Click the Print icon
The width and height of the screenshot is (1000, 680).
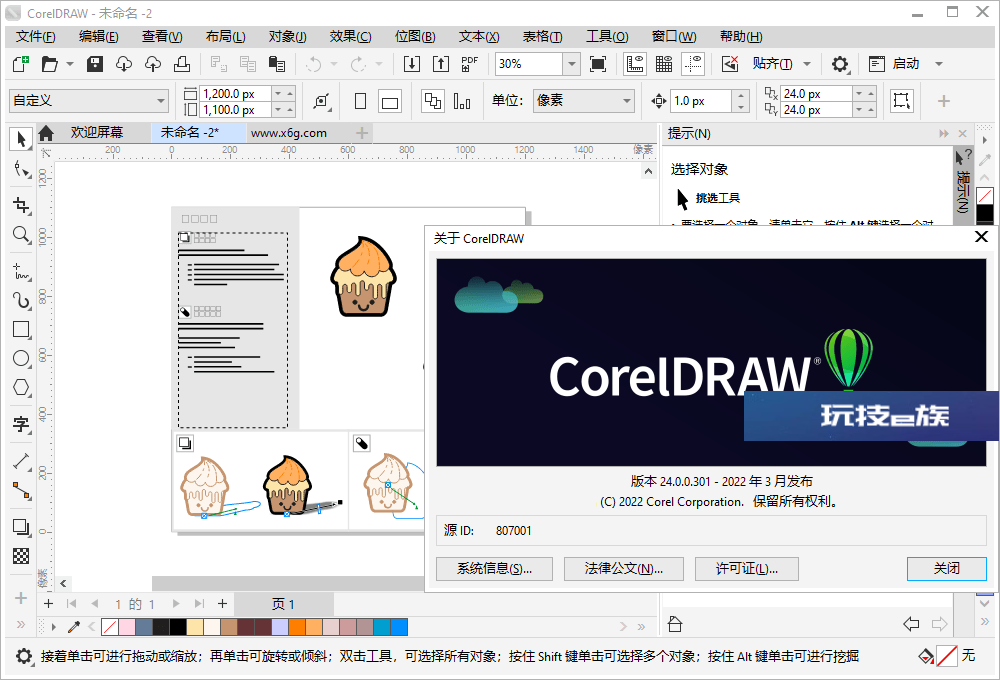pyautogui.click(x=182, y=64)
